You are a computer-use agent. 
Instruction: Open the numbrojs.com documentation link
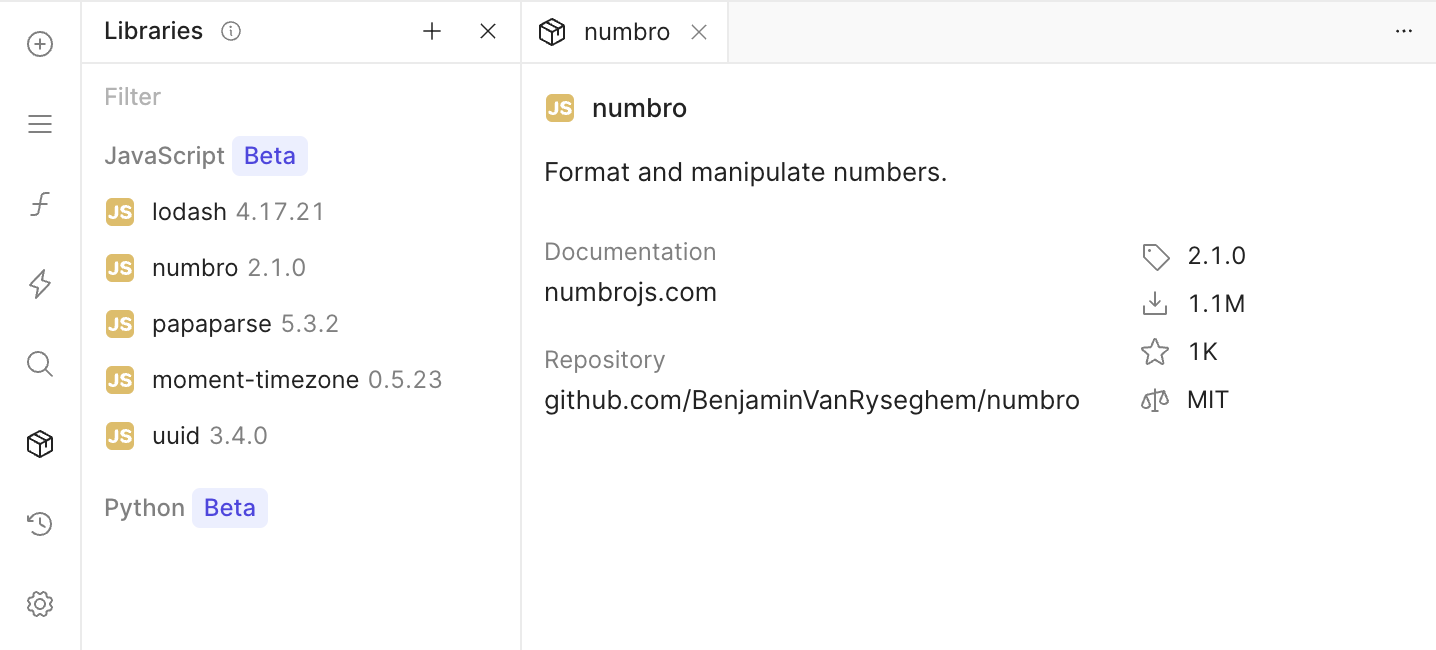click(631, 293)
